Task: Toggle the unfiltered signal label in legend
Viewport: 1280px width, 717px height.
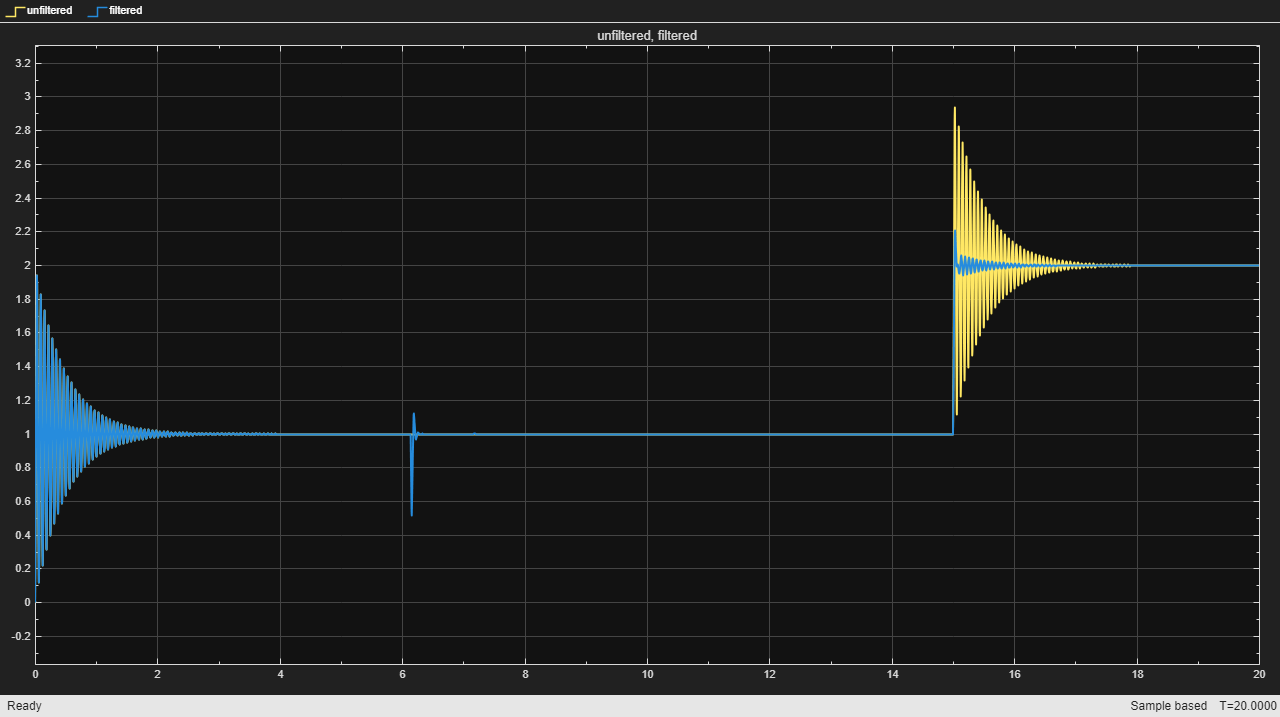Action: click(x=49, y=10)
